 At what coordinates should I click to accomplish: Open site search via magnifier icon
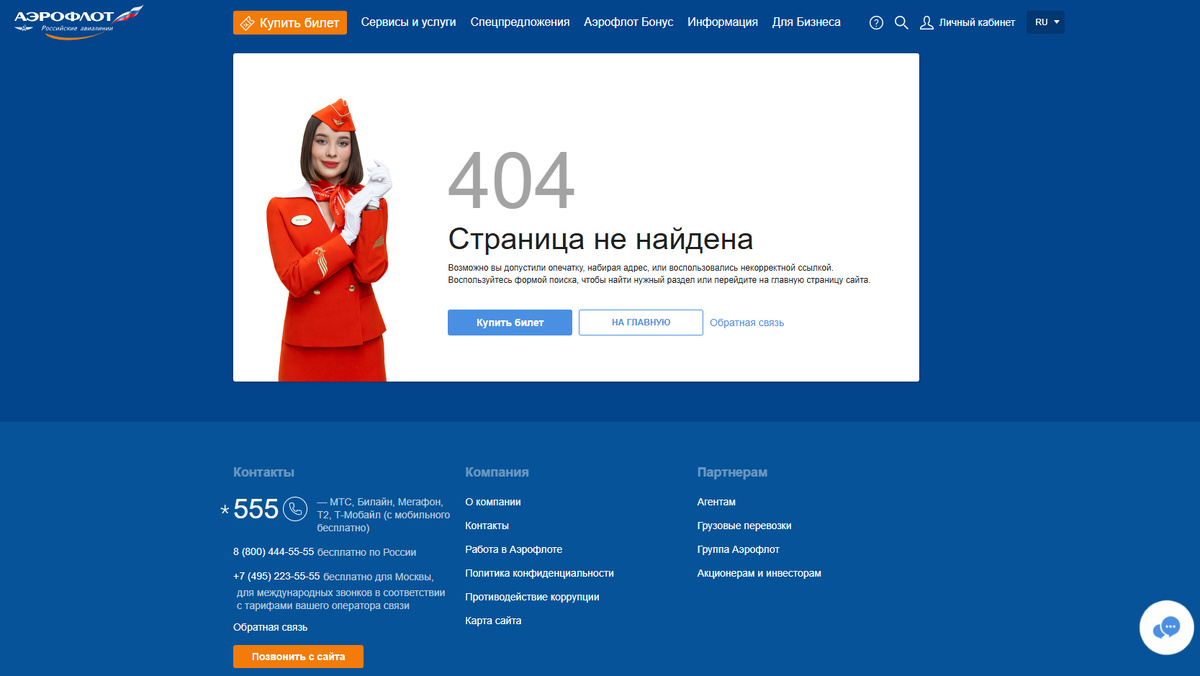pos(901,22)
